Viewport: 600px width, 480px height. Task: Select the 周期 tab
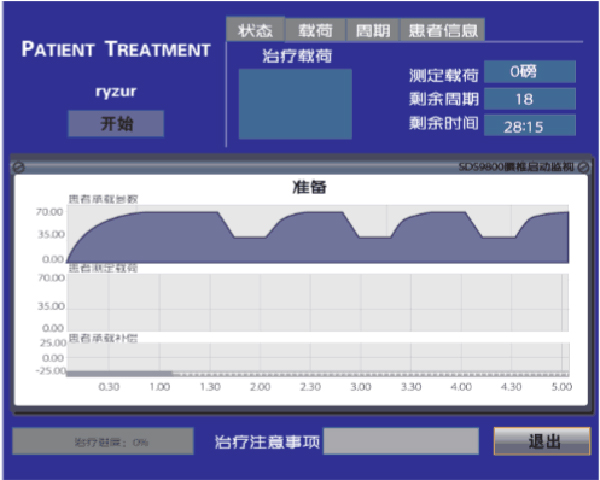coord(372,30)
